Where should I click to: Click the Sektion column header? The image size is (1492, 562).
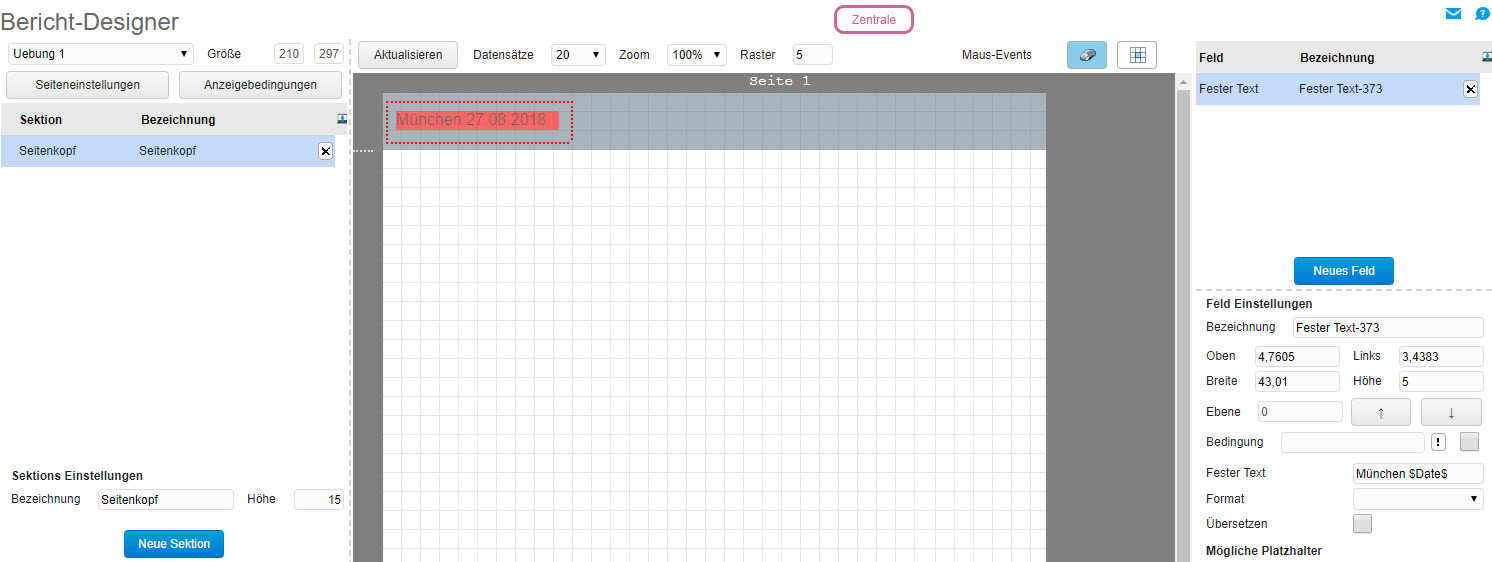click(41, 120)
